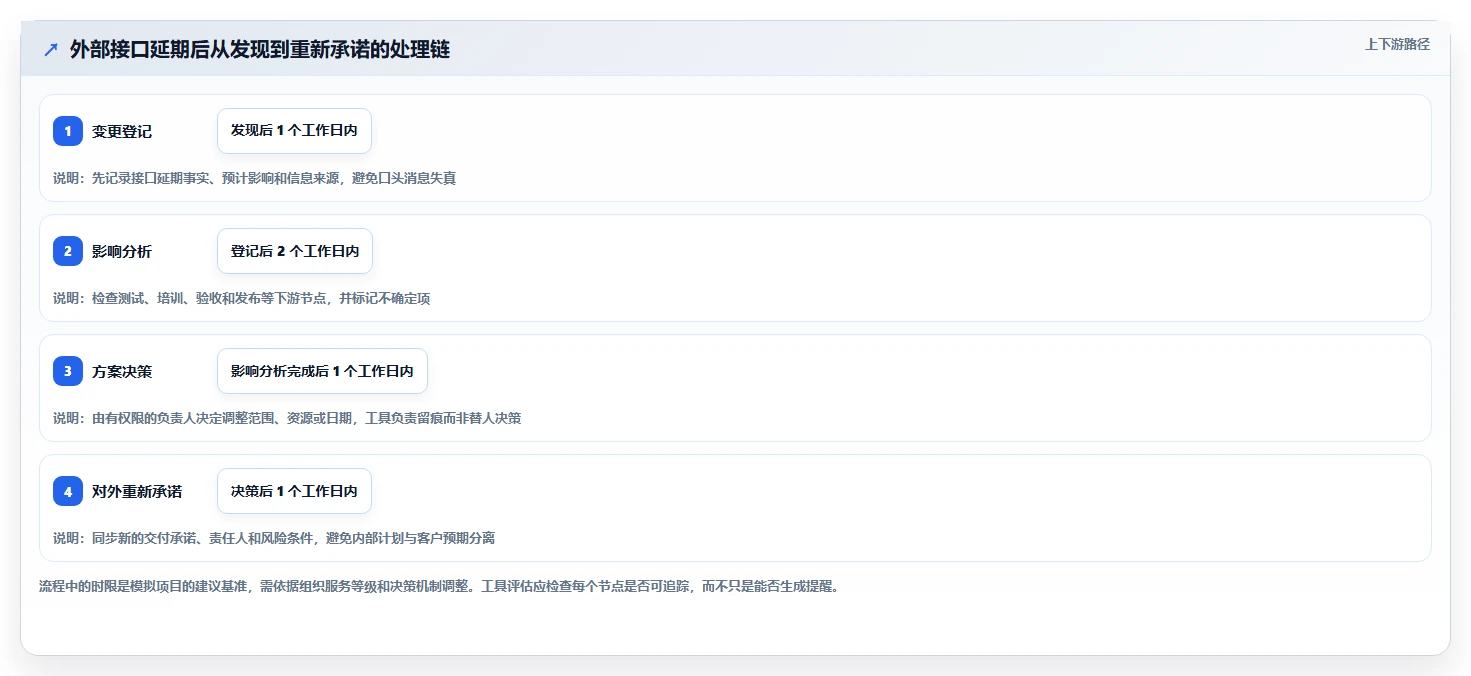Screen dimensions: 1471x676
Task: Click the 登记后 2 个工作日内 deadline chip
Action: click(x=295, y=251)
